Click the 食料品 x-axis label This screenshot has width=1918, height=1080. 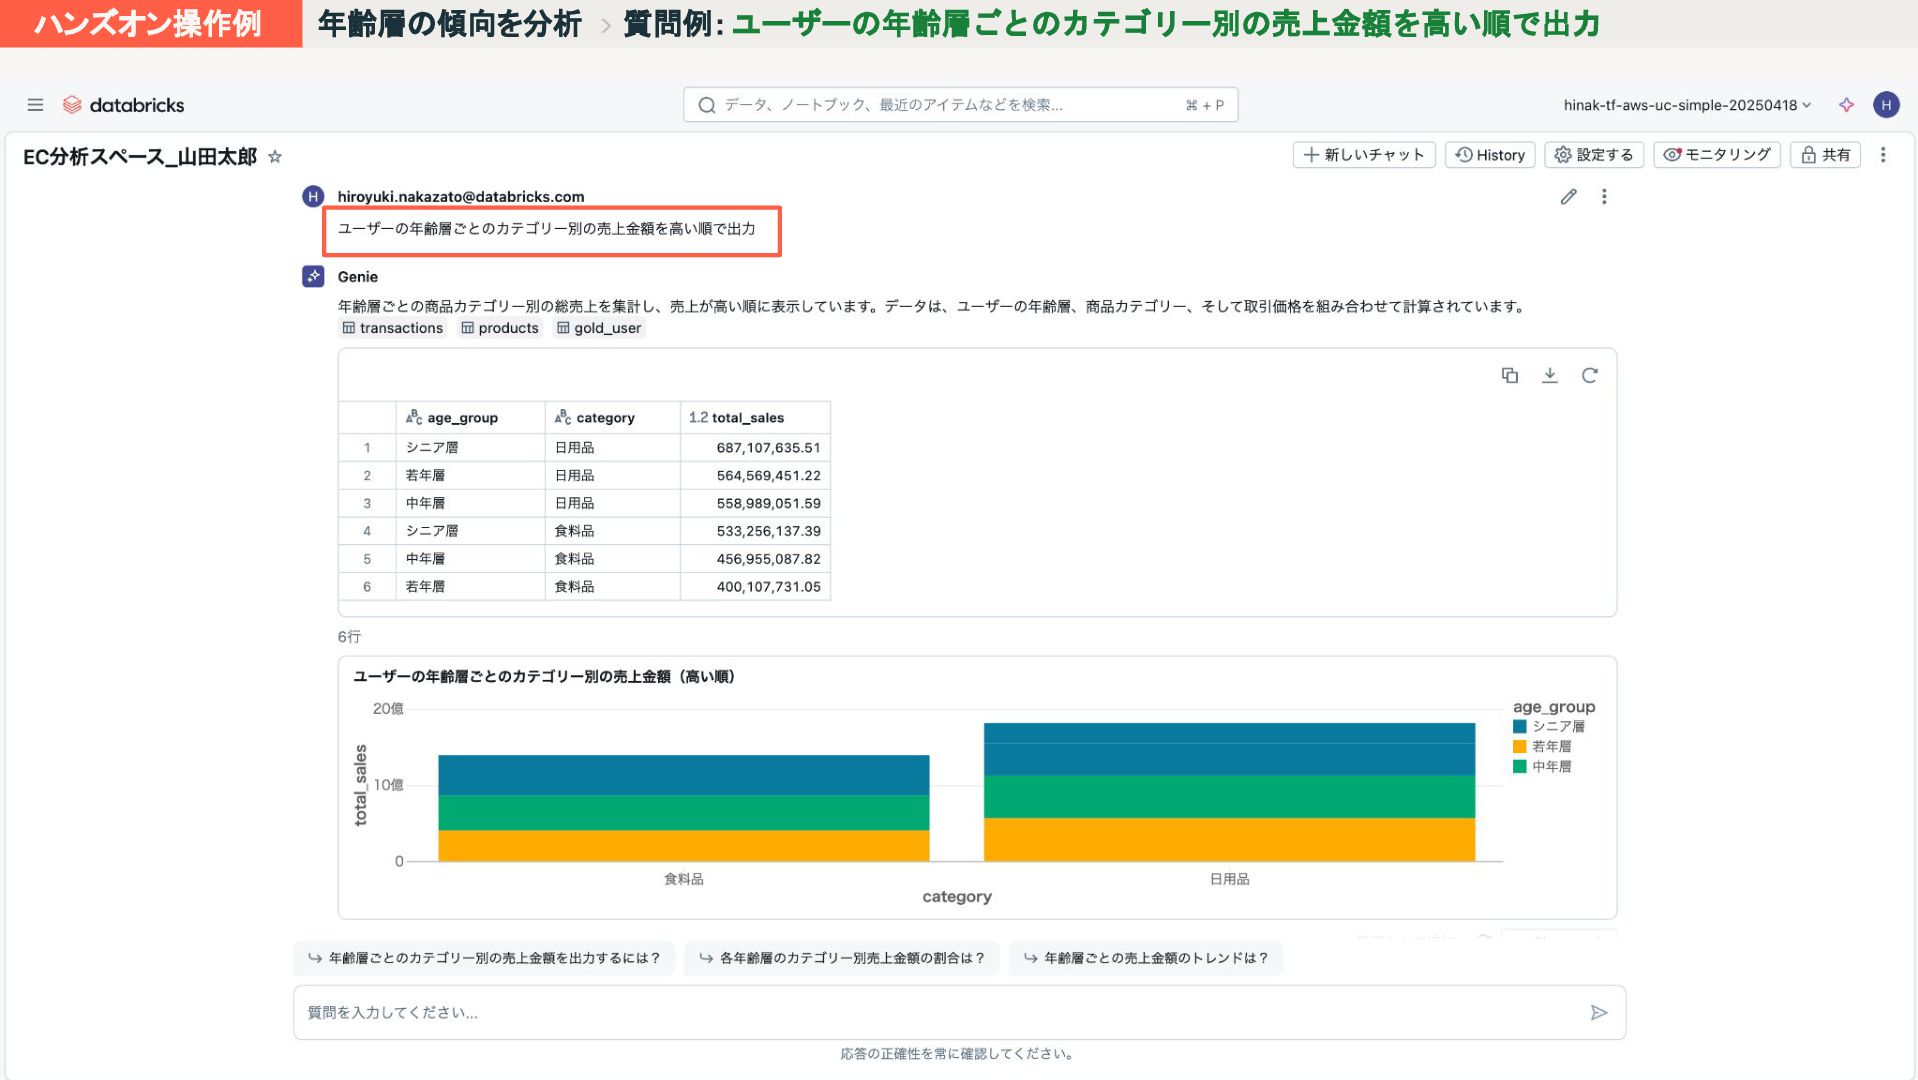pyautogui.click(x=684, y=879)
